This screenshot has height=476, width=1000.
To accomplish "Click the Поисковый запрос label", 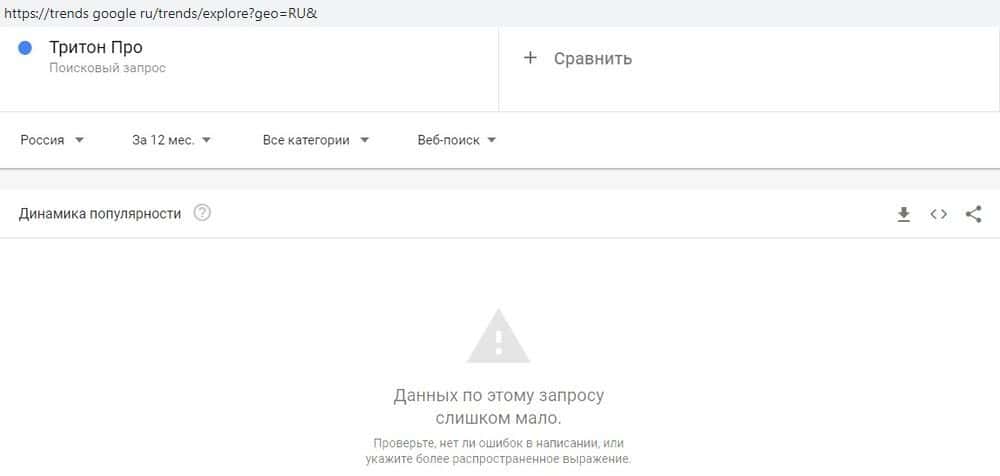I will click(x=107, y=68).
